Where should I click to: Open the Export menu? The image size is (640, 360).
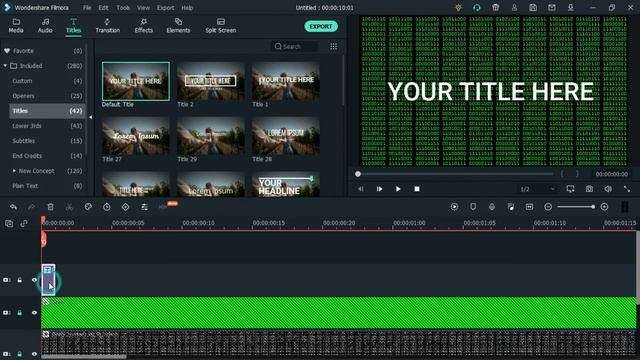tap(165, 8)
